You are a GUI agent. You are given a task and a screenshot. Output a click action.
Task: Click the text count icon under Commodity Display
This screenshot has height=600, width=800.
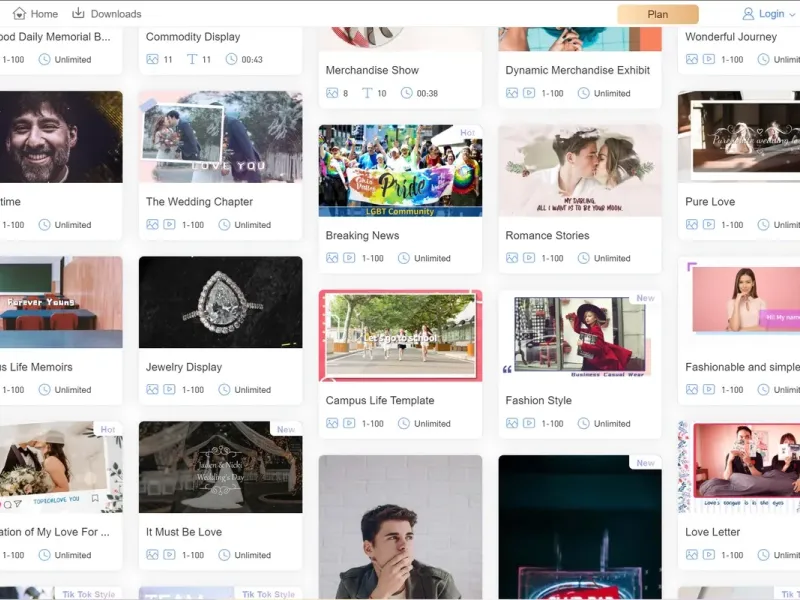(192, 59)
